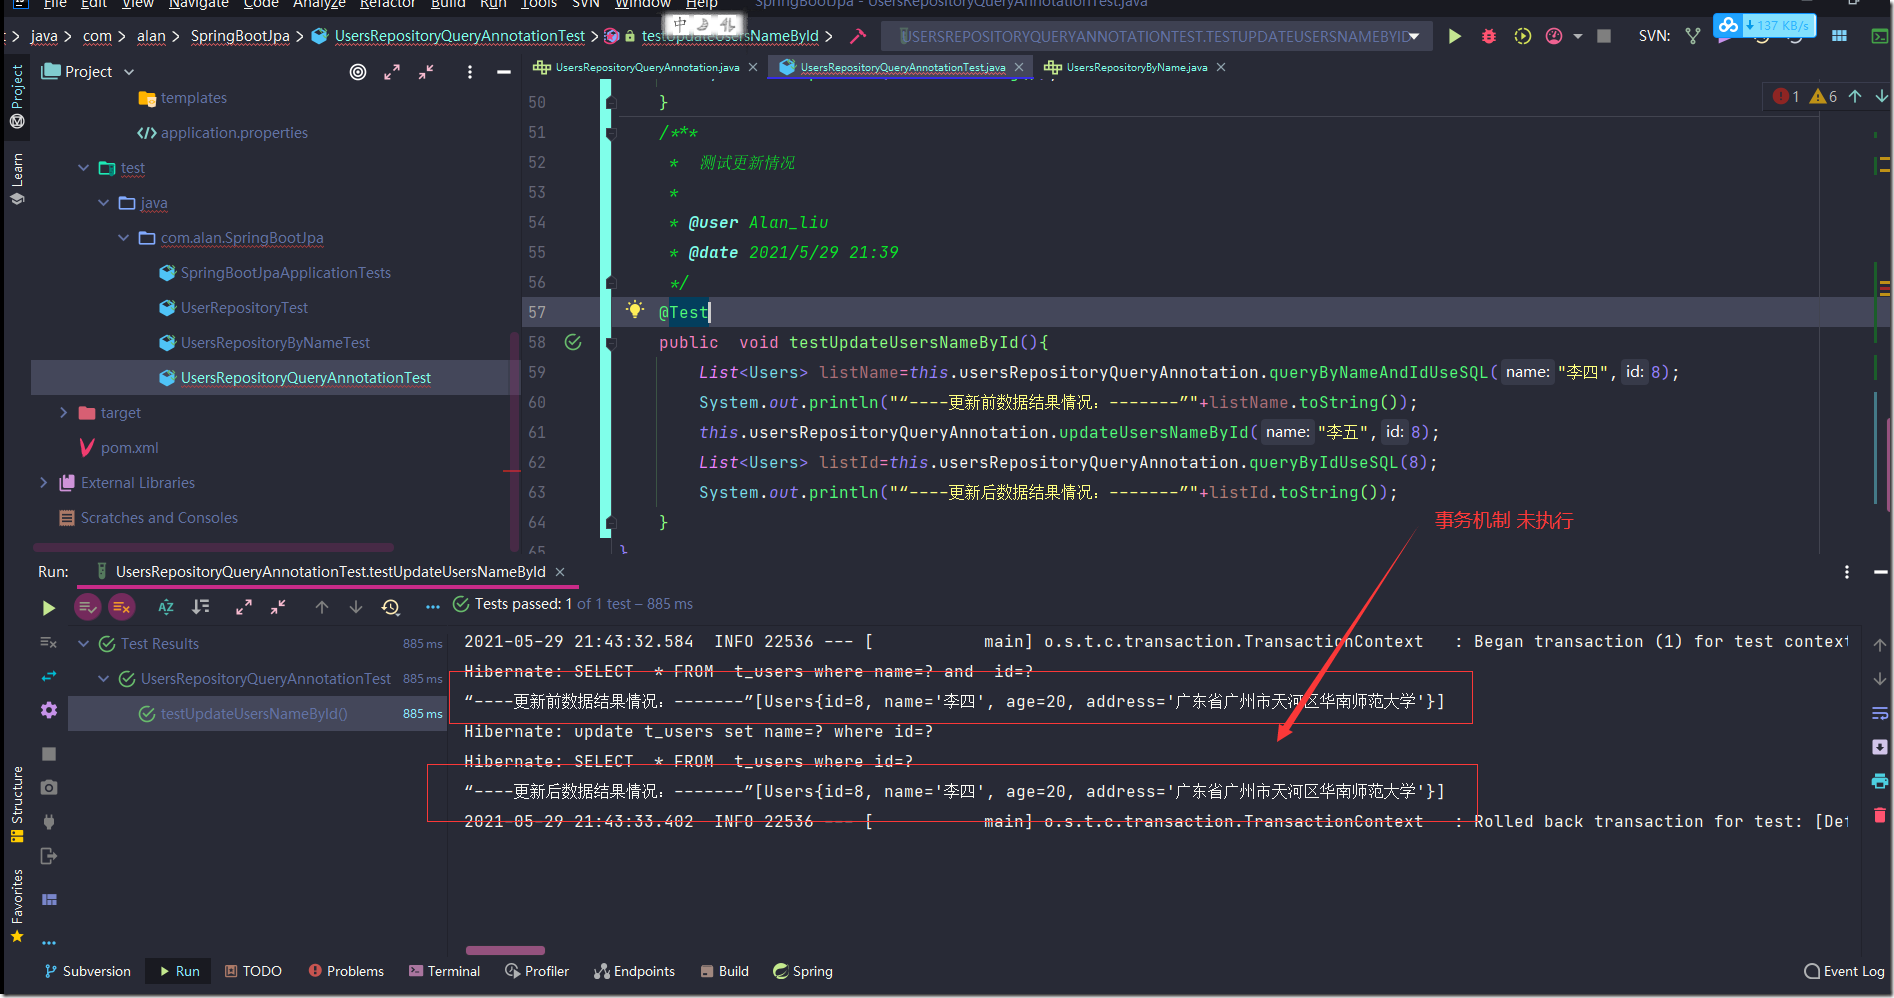Open the Spring tool window
This screenshot has height=998, width=1894.
[803, 971]
